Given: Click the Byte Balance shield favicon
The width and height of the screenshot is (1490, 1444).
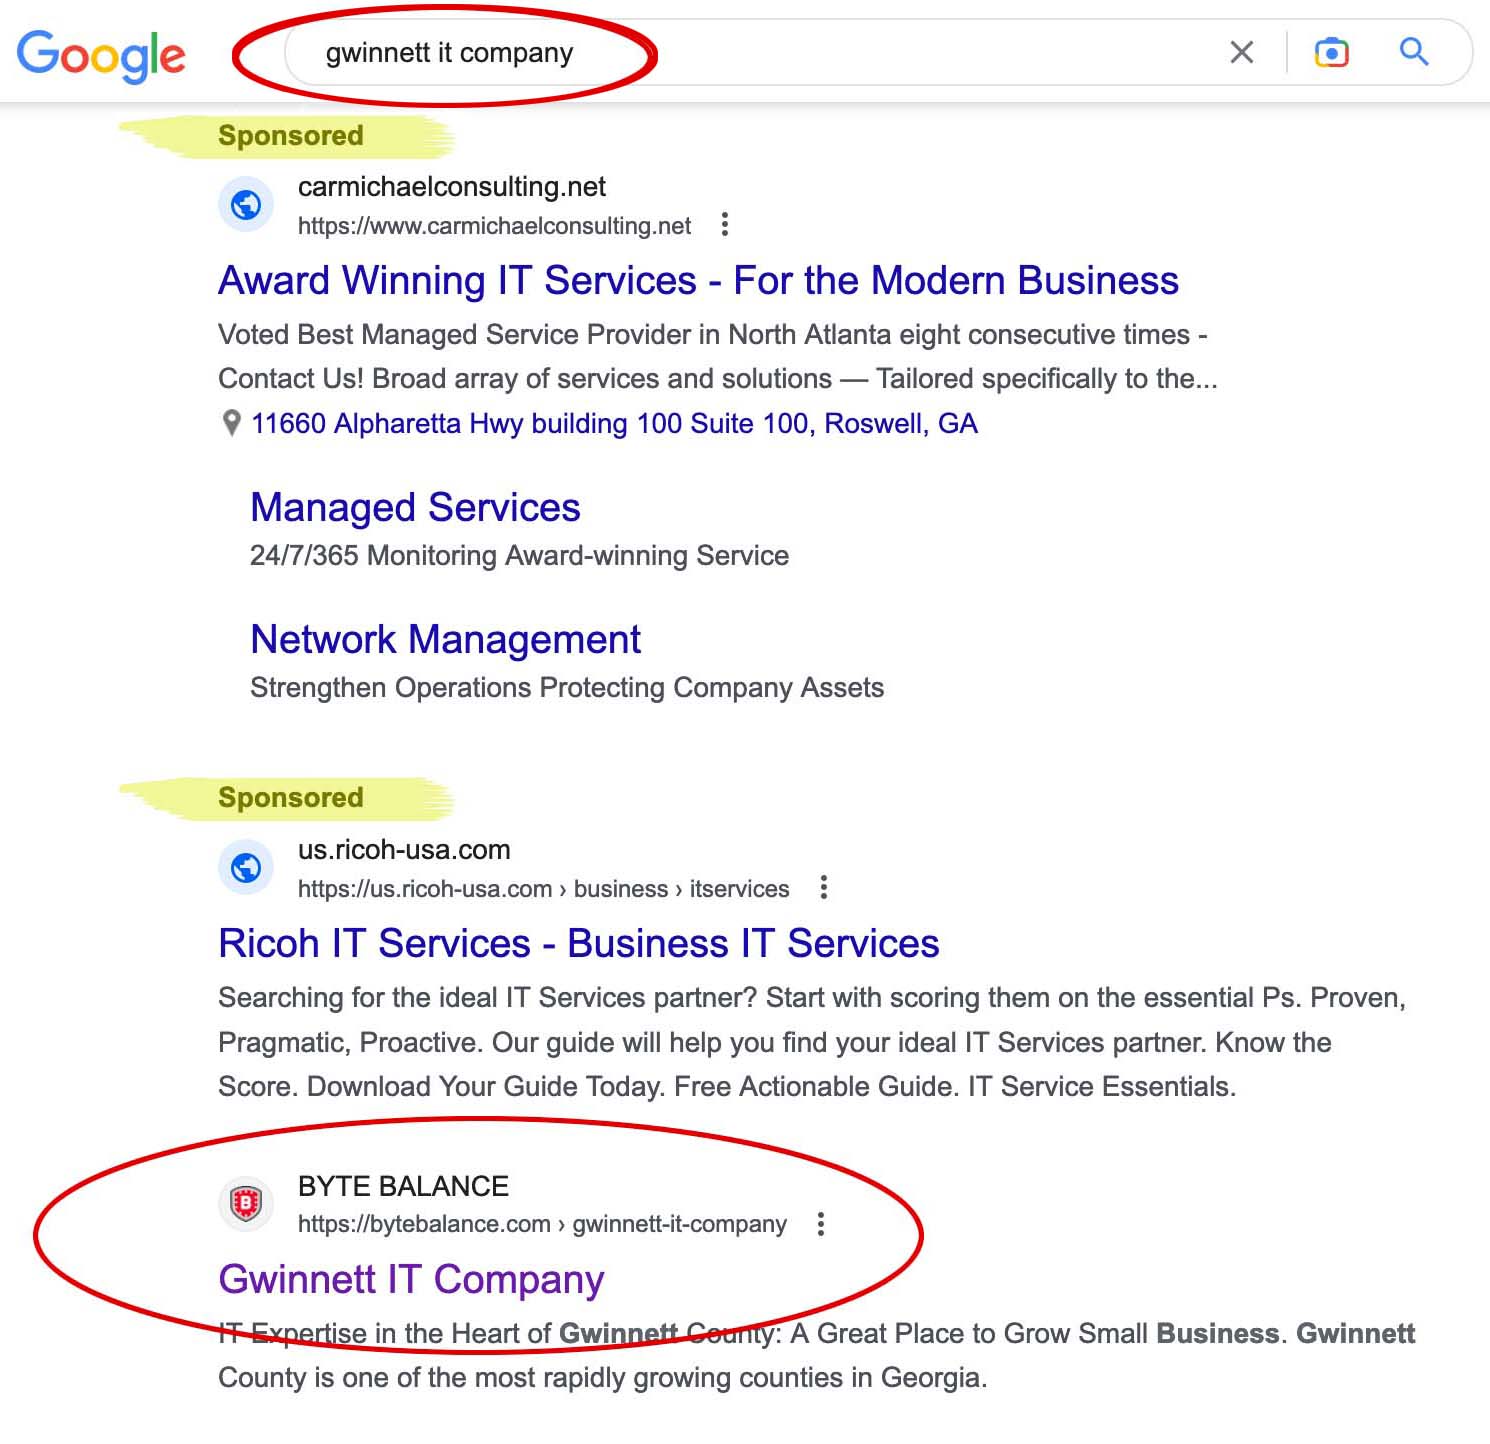Looking at the screenshot, I should (x=246, y=1203).
